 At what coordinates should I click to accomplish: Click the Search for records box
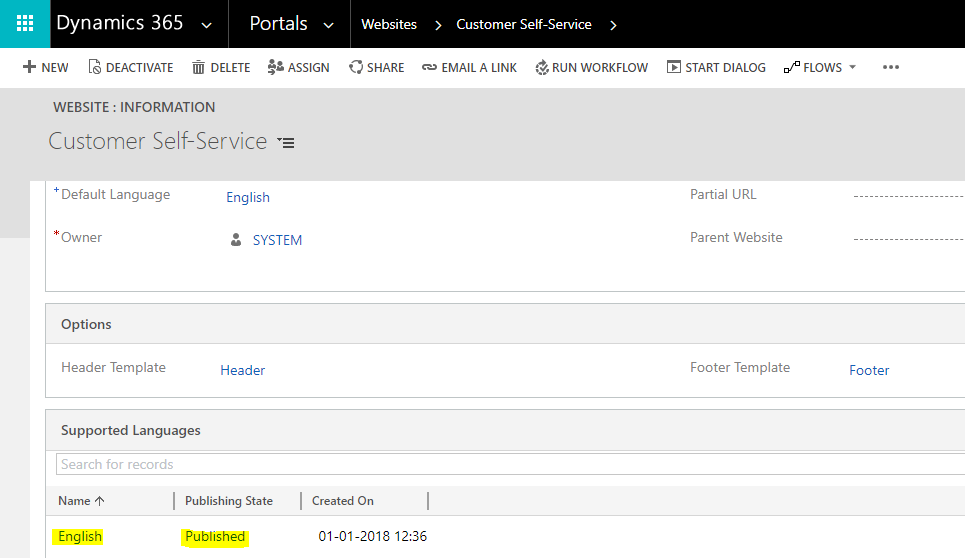511,464
